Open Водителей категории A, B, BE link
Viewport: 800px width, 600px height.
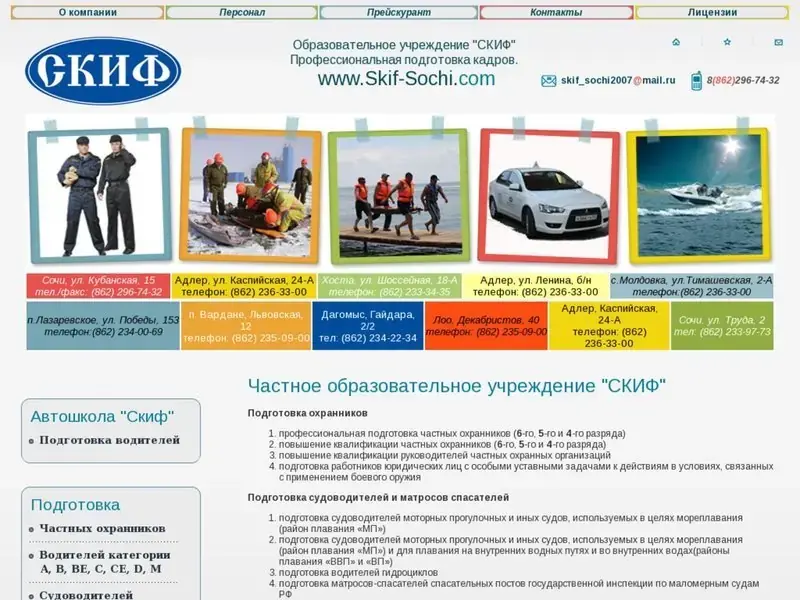[105, 562]
